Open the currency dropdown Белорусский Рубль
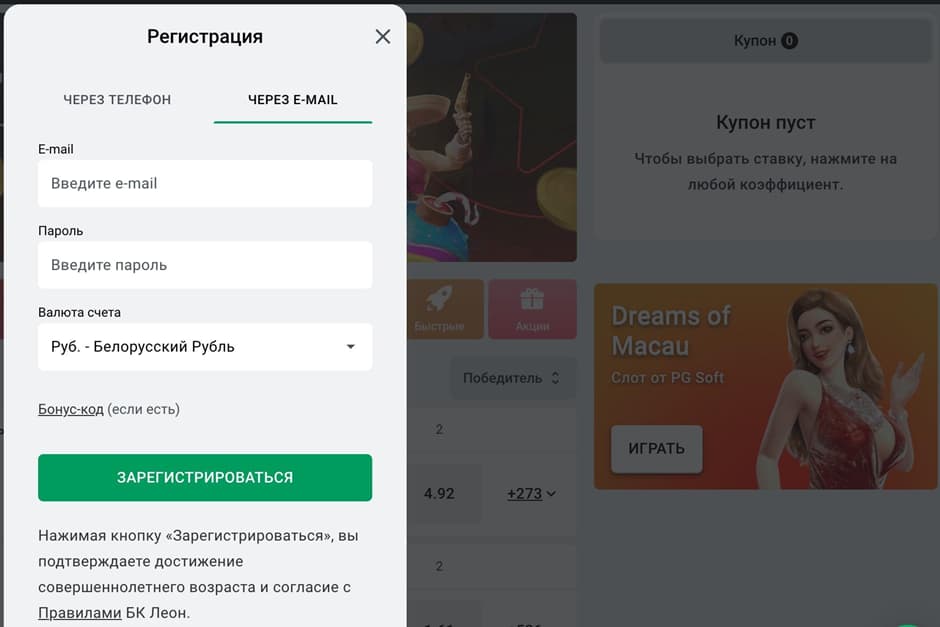940x627 pixels. point(204,346)
